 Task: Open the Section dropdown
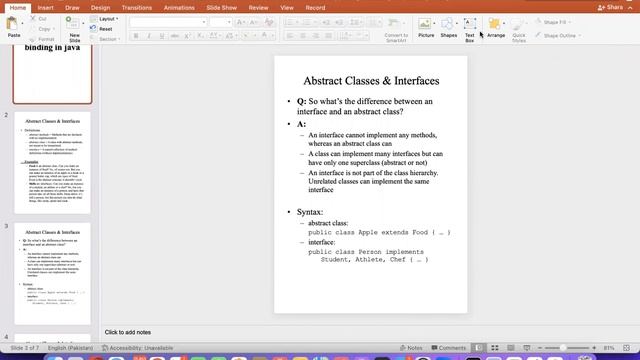click(x=105, y=39)
